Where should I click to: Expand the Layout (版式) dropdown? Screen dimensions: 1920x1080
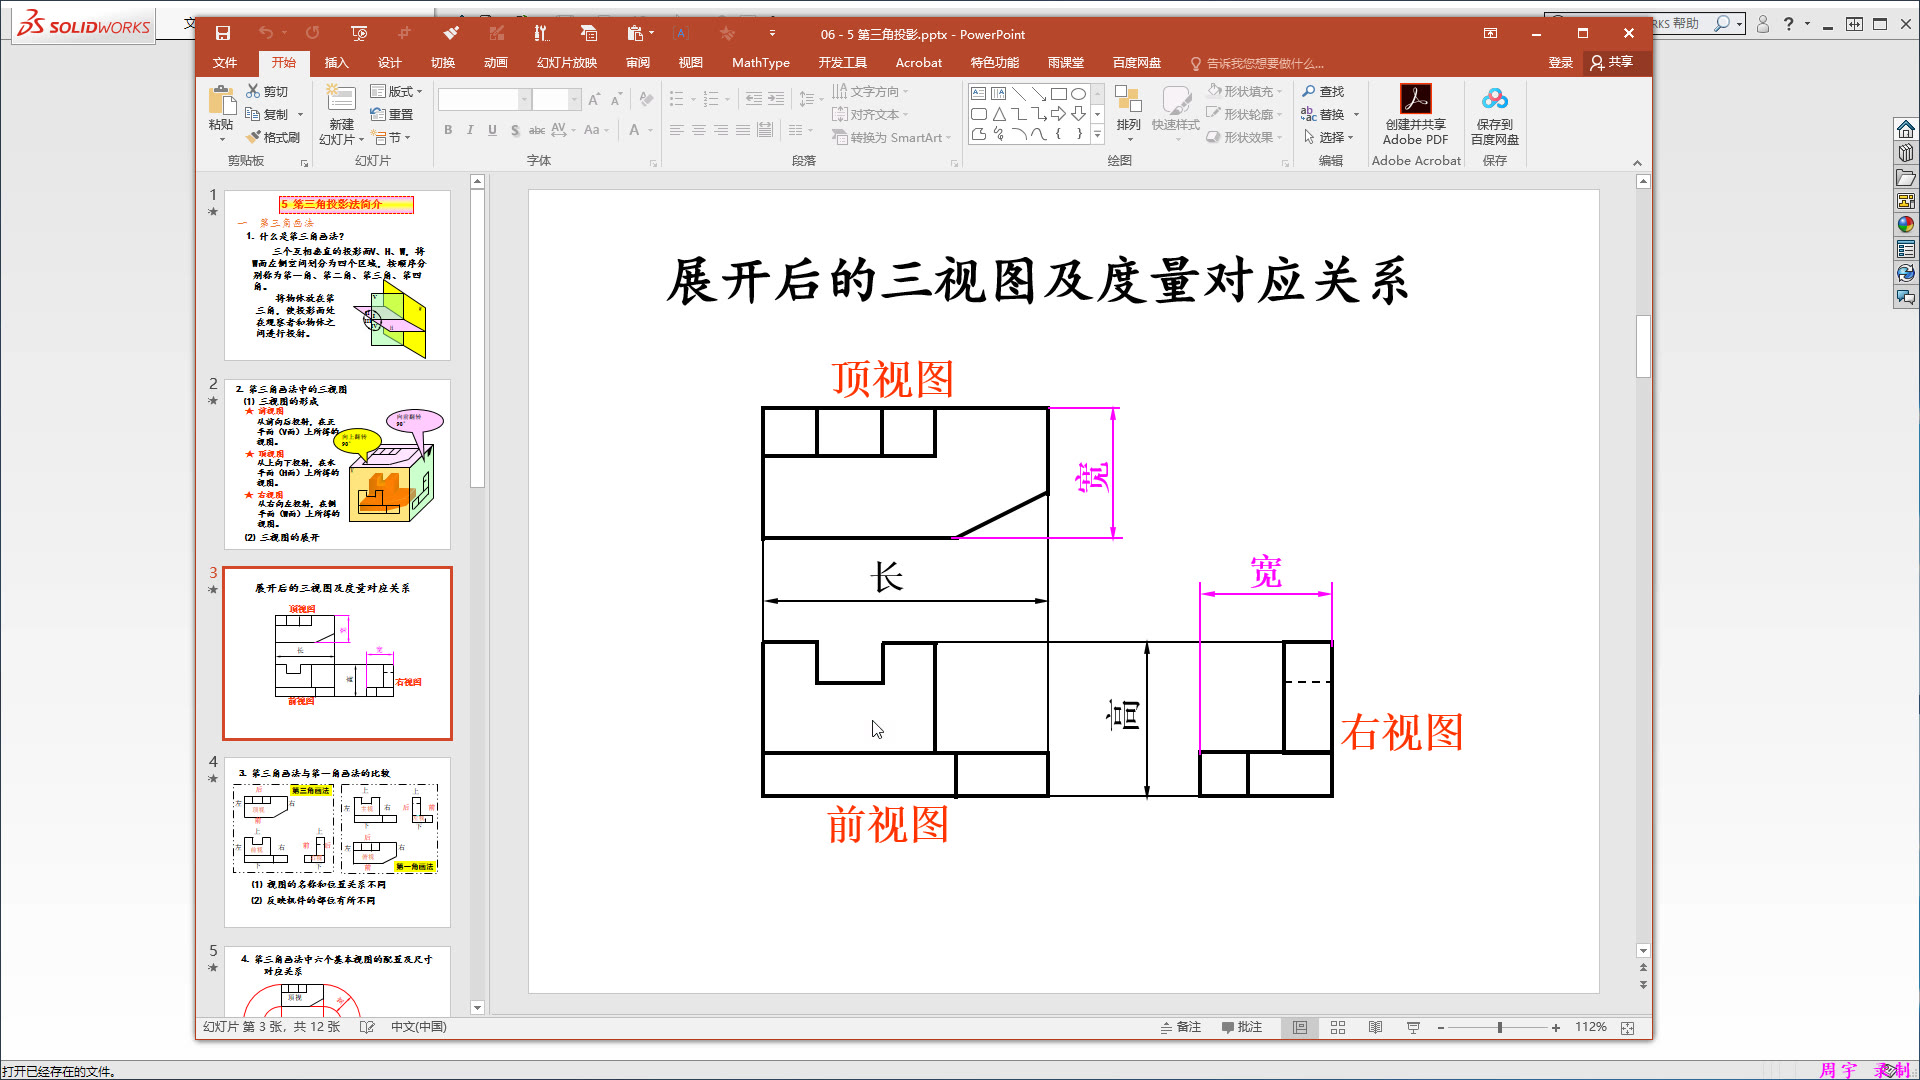(397, 91)
